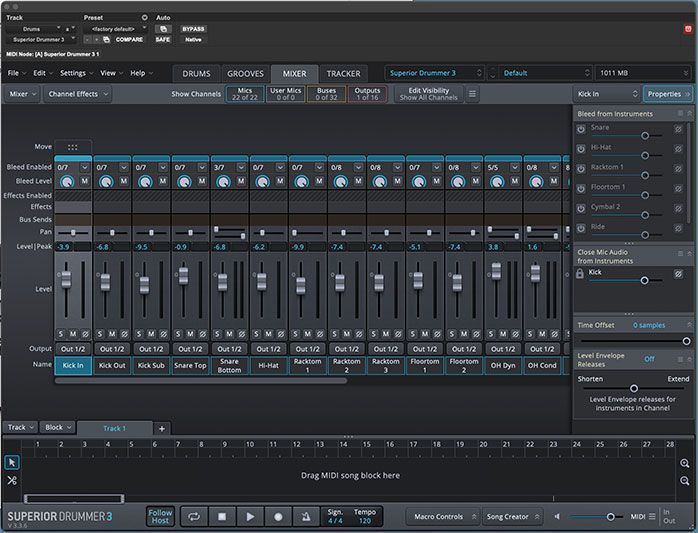
Task: Open the Channel Effects dropdown
Action: [77, 94]
